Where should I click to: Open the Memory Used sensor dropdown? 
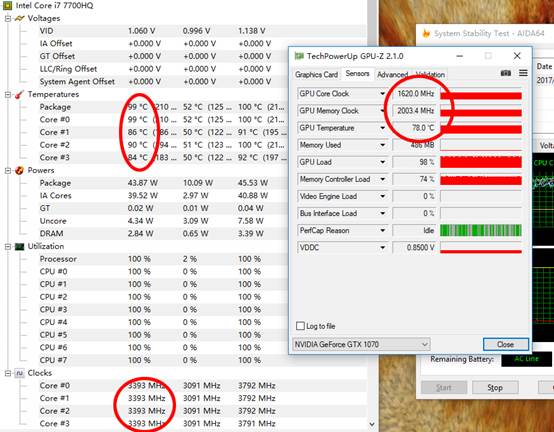[382, 145]
